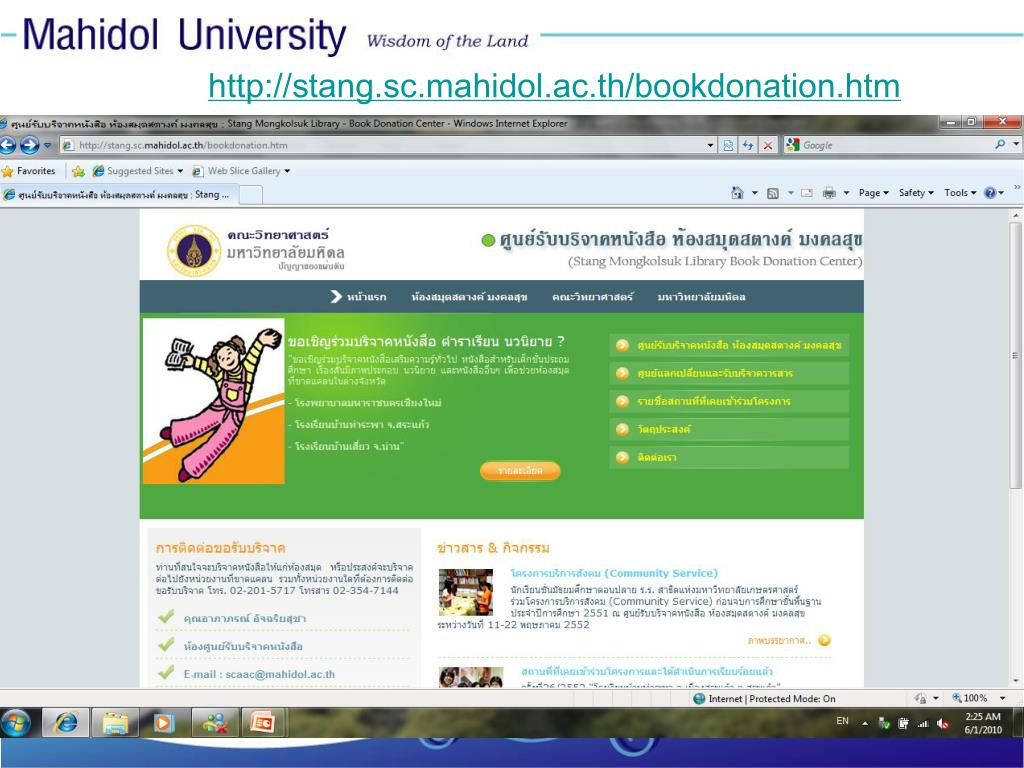Image resolution: width=1024 pixels, height=768 pixels.
Task: Click the page vertical scrollbar thumb
Action: pyautogui.click(x=1015, y=356)
